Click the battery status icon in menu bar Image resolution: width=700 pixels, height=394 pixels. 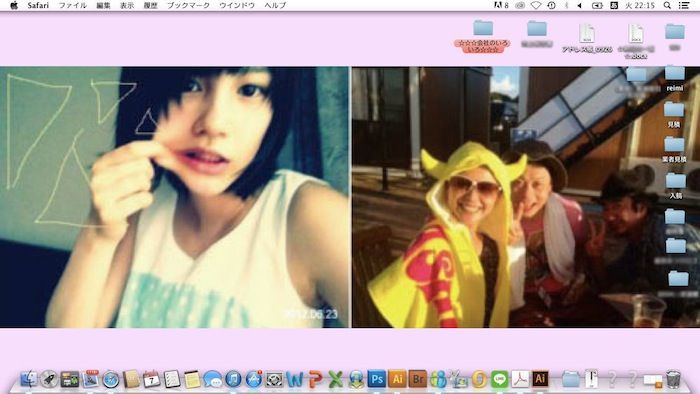pos(597,5)
